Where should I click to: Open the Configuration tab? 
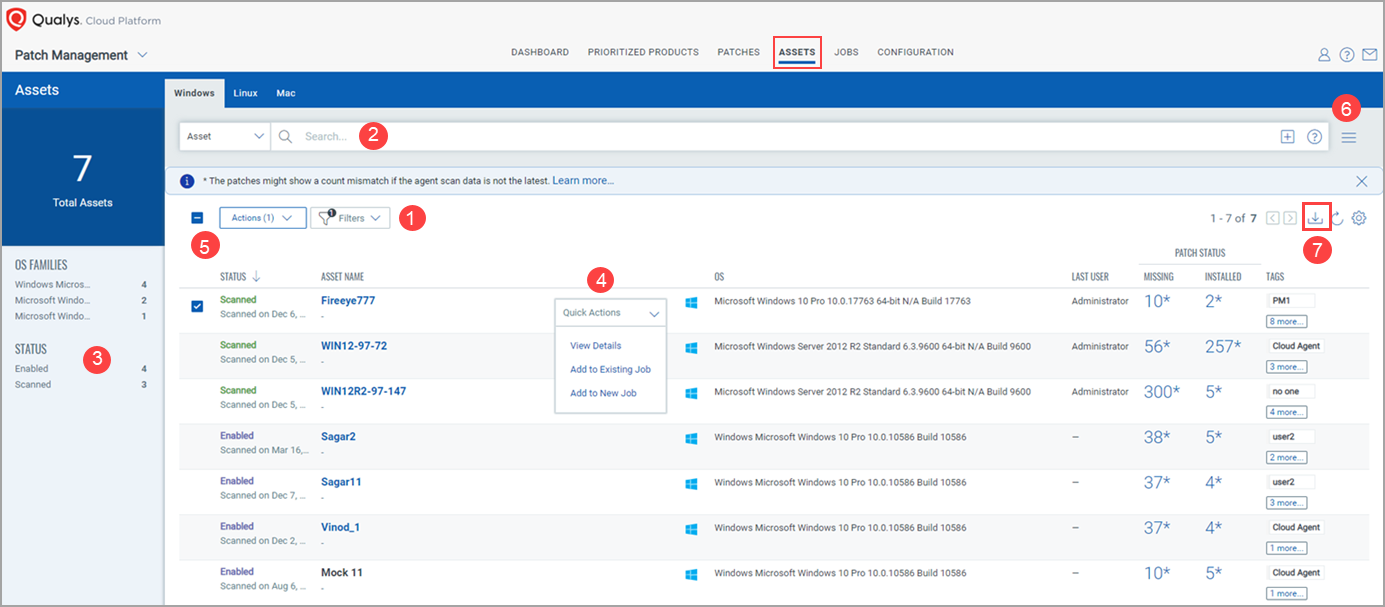pos(915,52)
